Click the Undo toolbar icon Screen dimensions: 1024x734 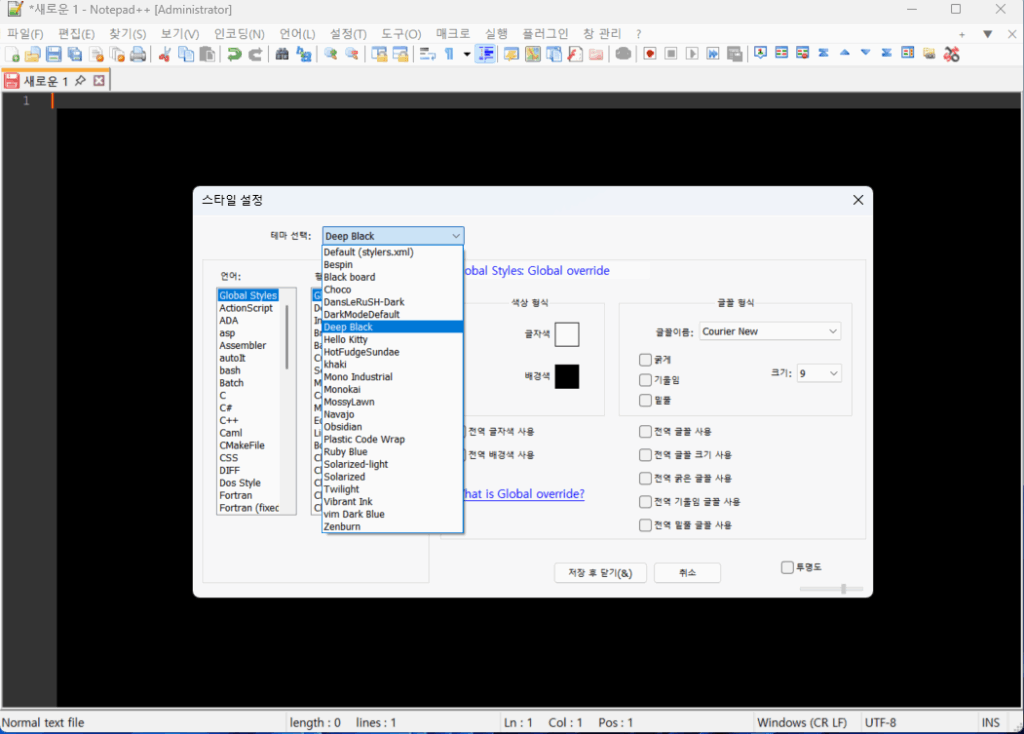(234, 54)
